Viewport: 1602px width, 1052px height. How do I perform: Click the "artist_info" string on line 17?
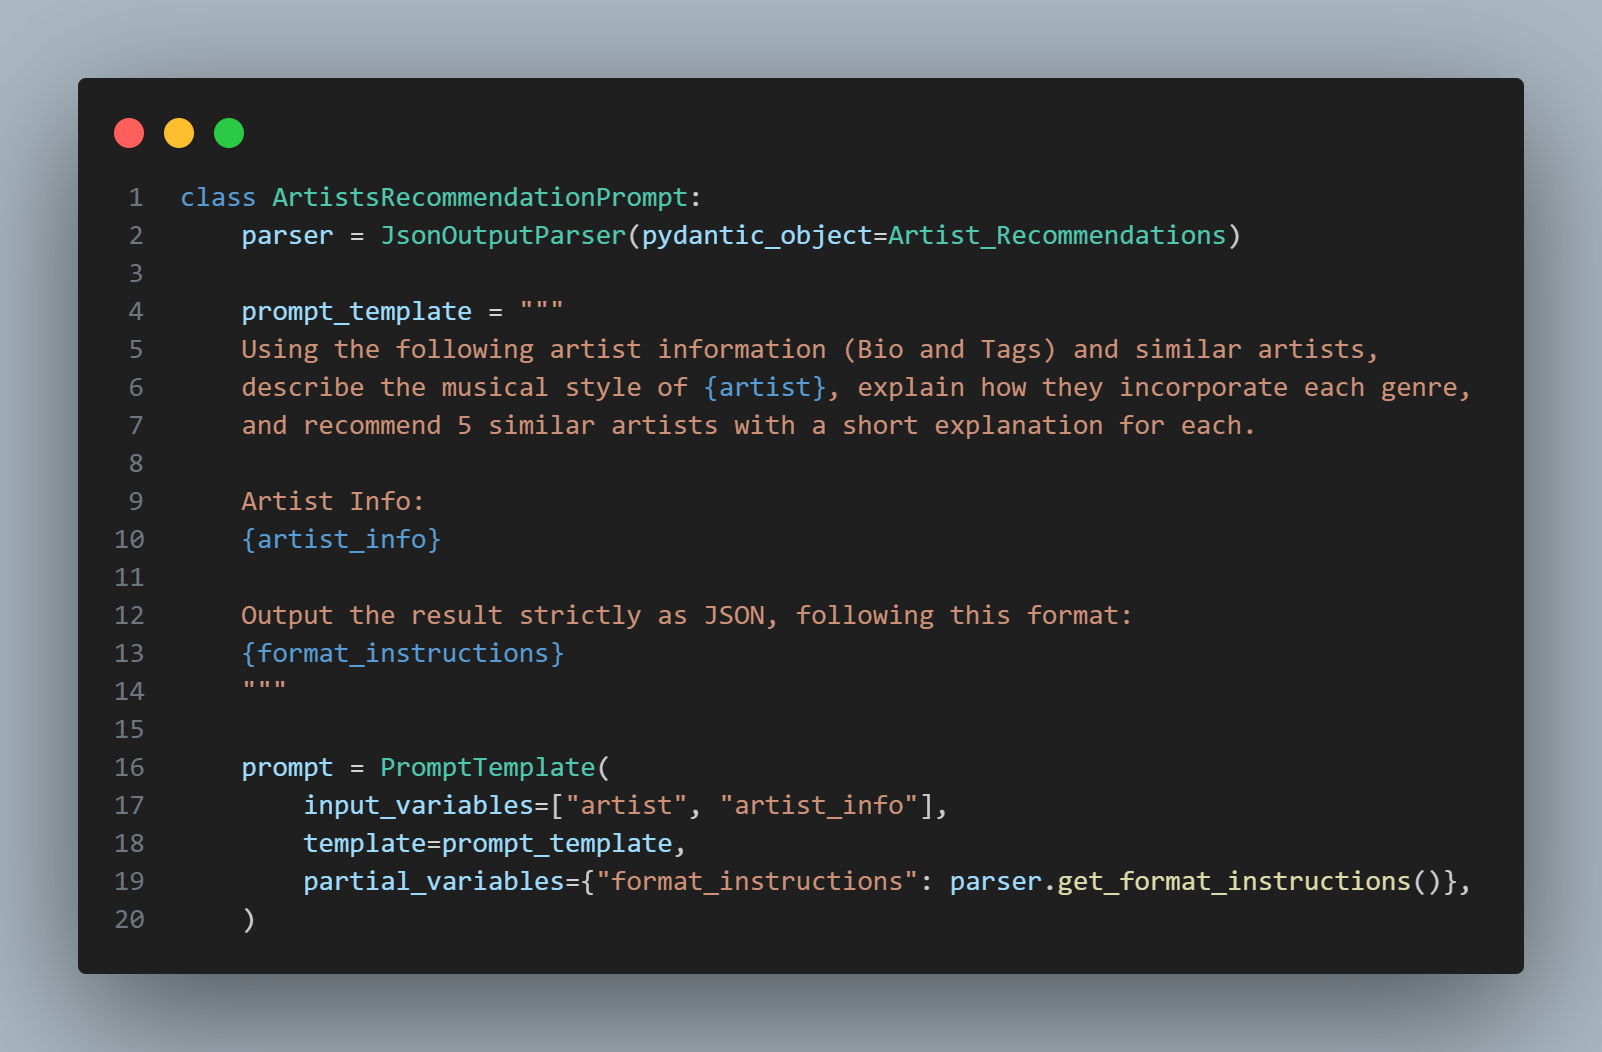819,805
